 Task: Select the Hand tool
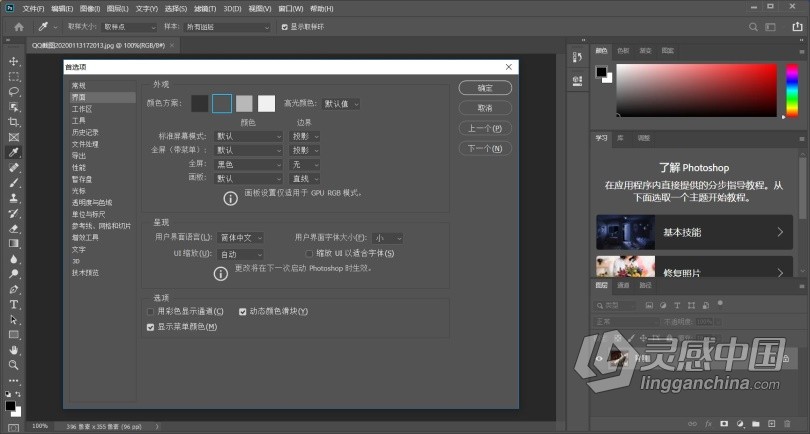(14, 350)
